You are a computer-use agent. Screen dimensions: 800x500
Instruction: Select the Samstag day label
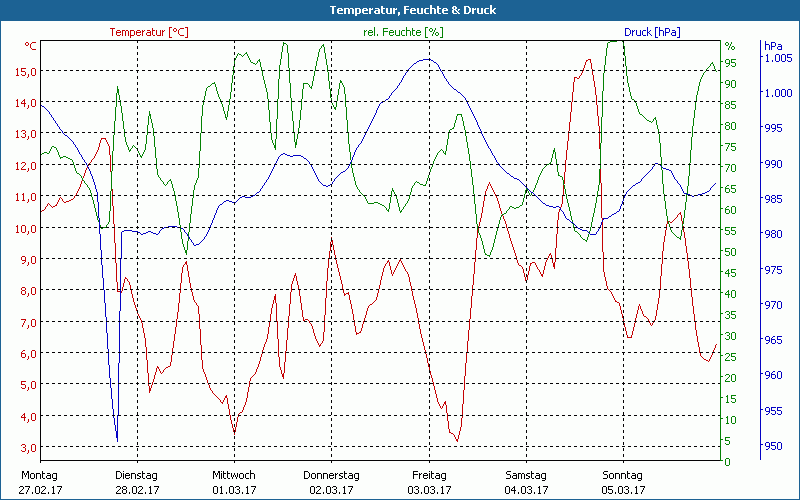coord(526,475)
